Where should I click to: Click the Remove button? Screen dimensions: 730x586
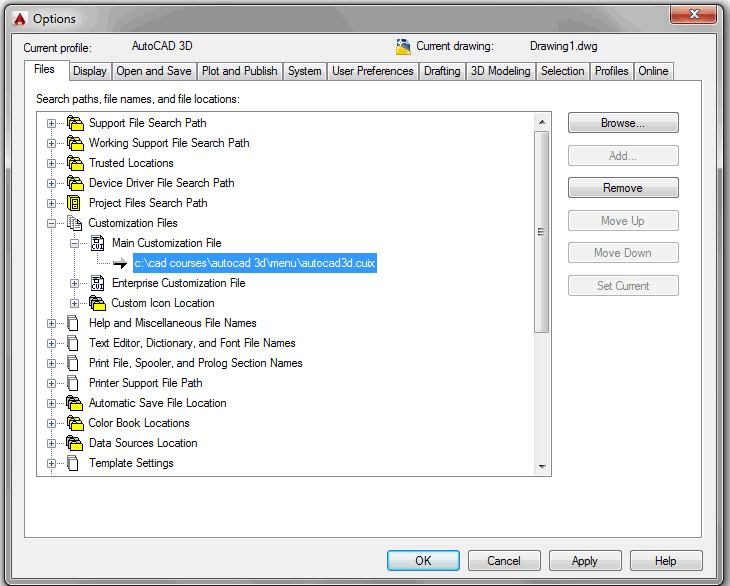click(x=622, y=188)
